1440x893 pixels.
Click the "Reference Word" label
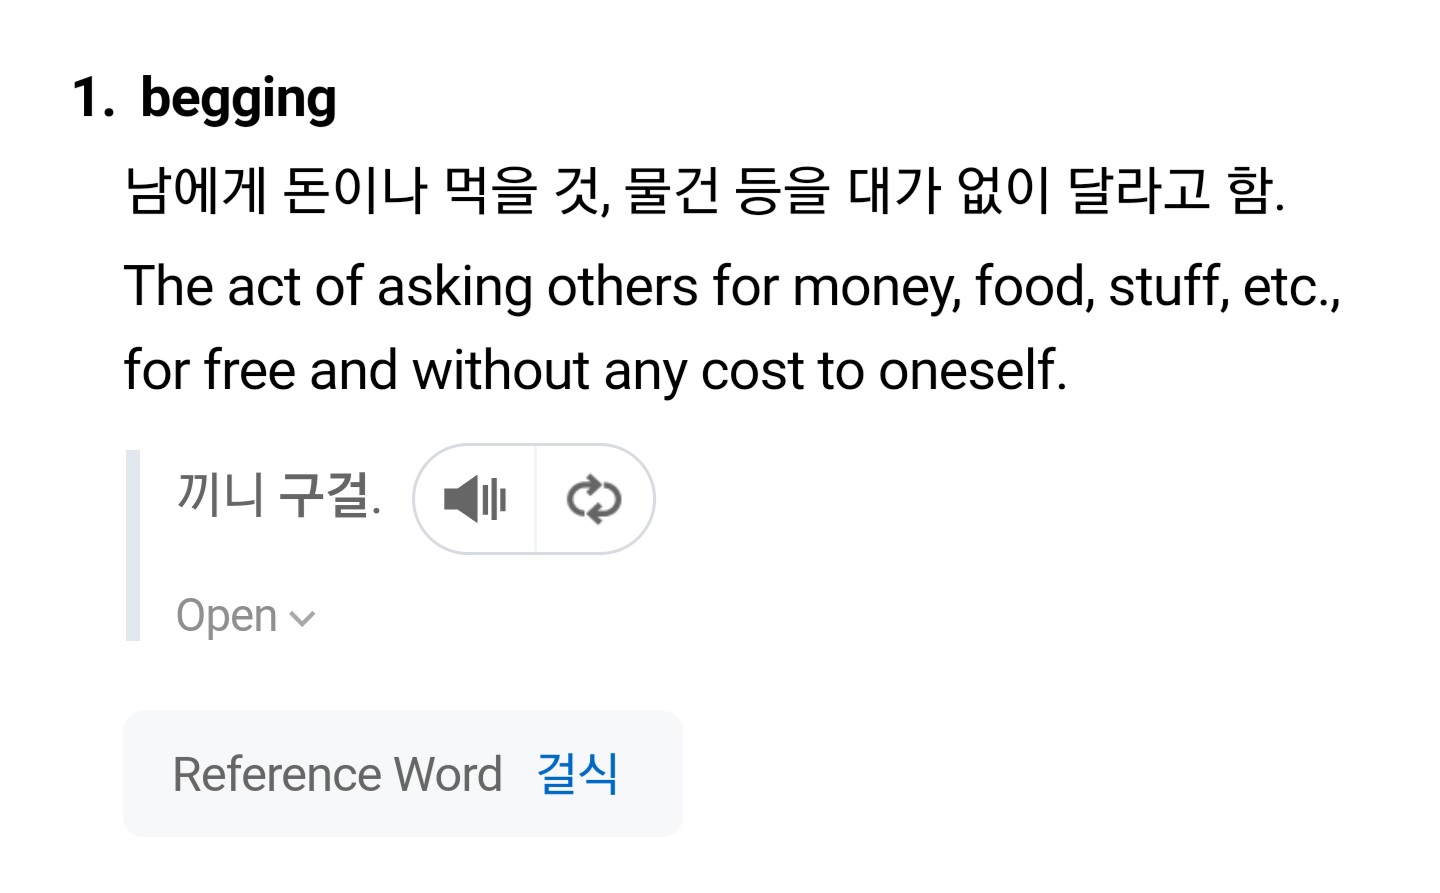337,775
